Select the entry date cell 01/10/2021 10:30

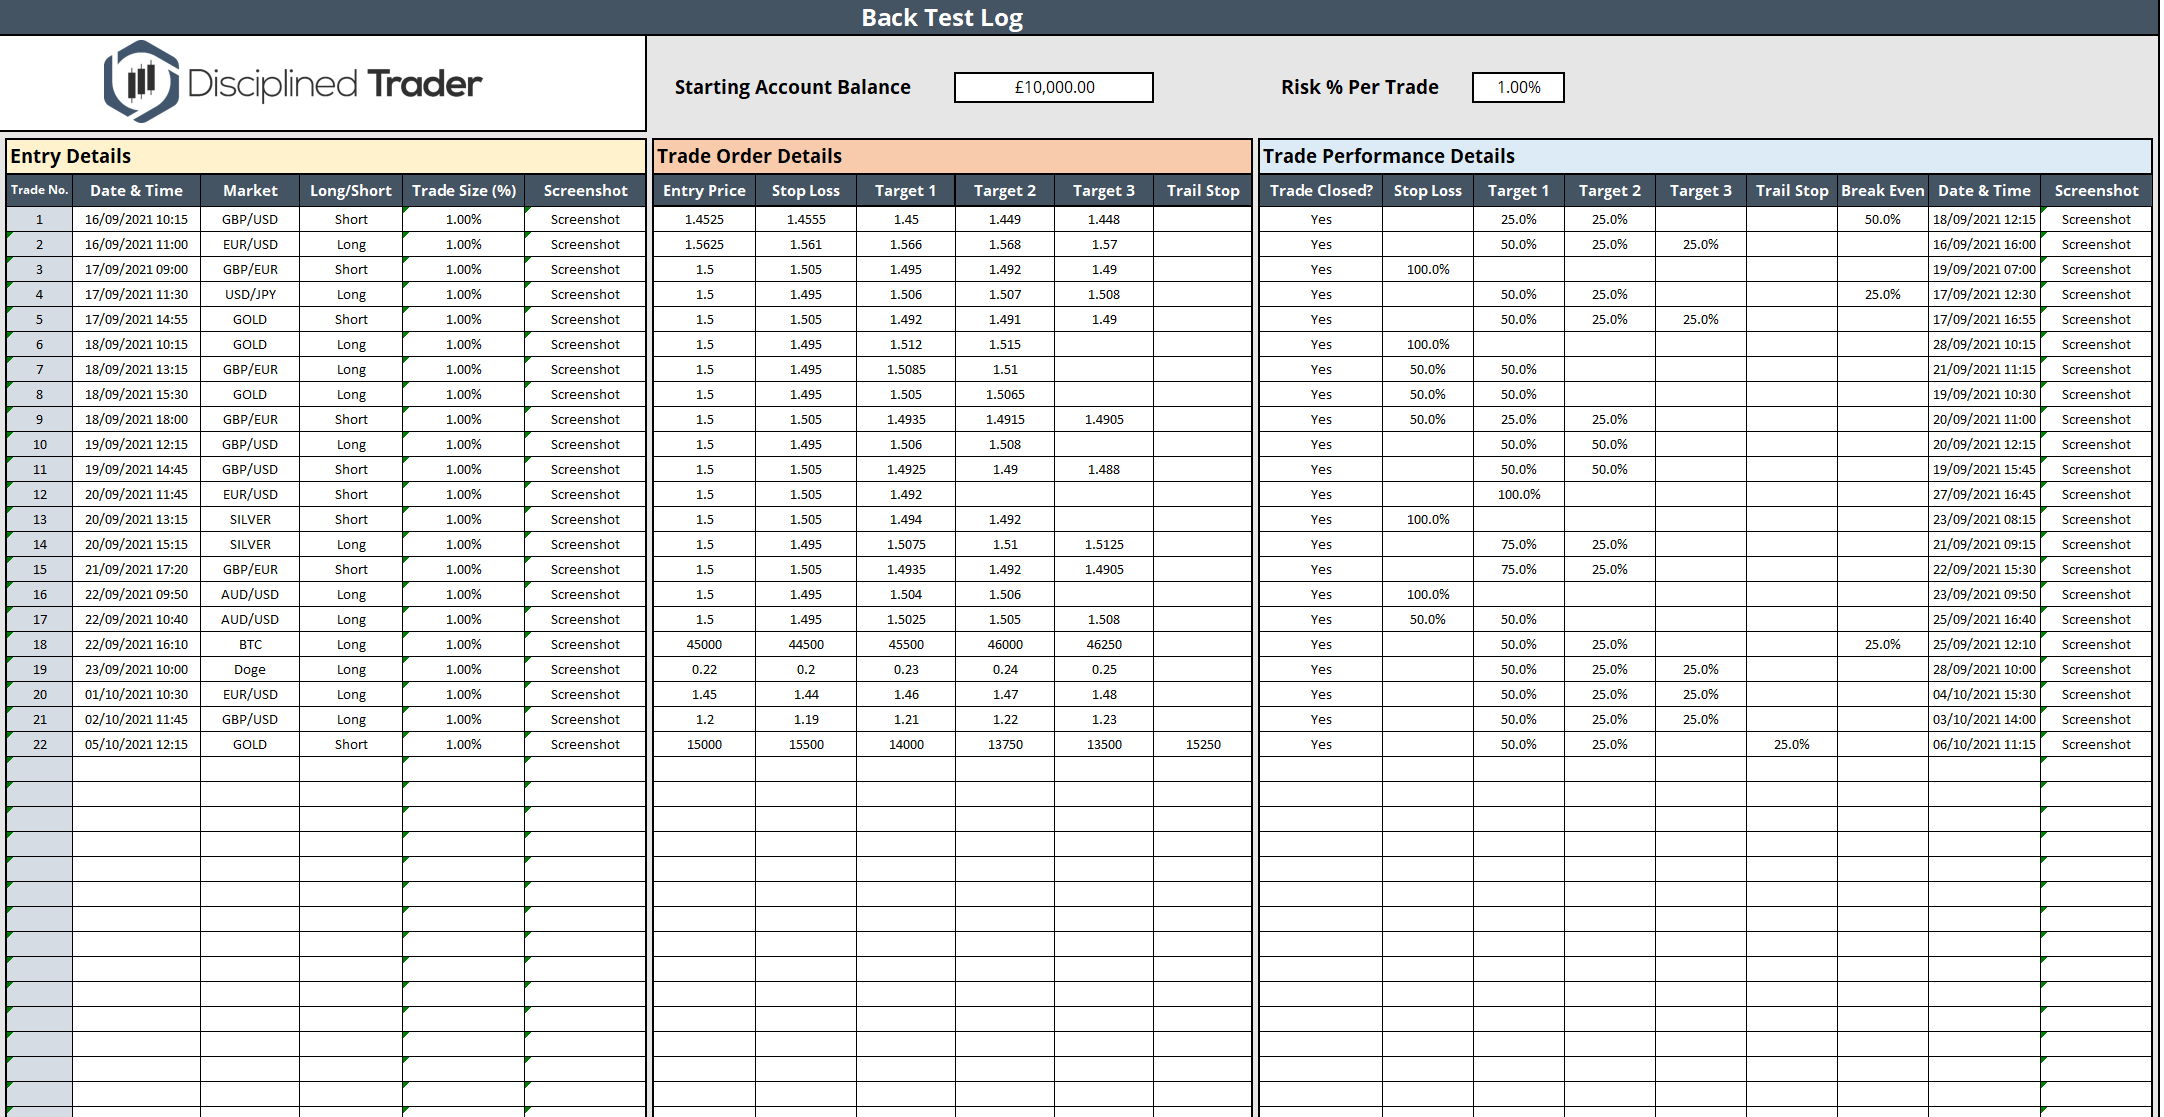coord(136,694)
